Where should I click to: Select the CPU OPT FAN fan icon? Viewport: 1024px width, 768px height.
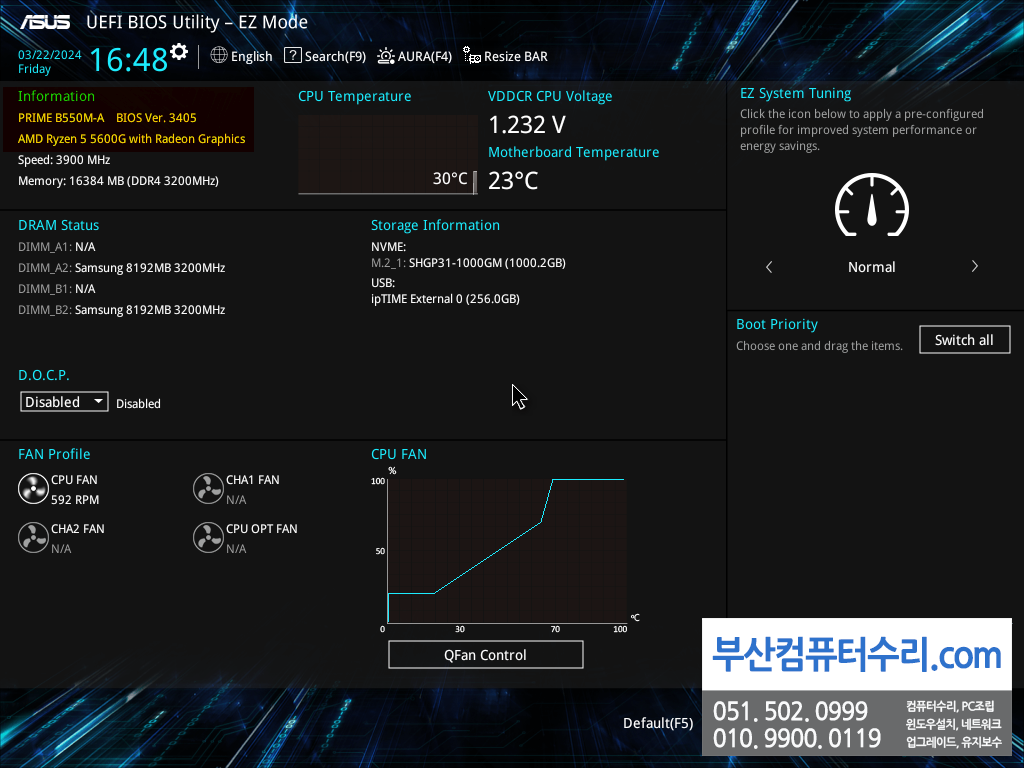click(208, 538)
